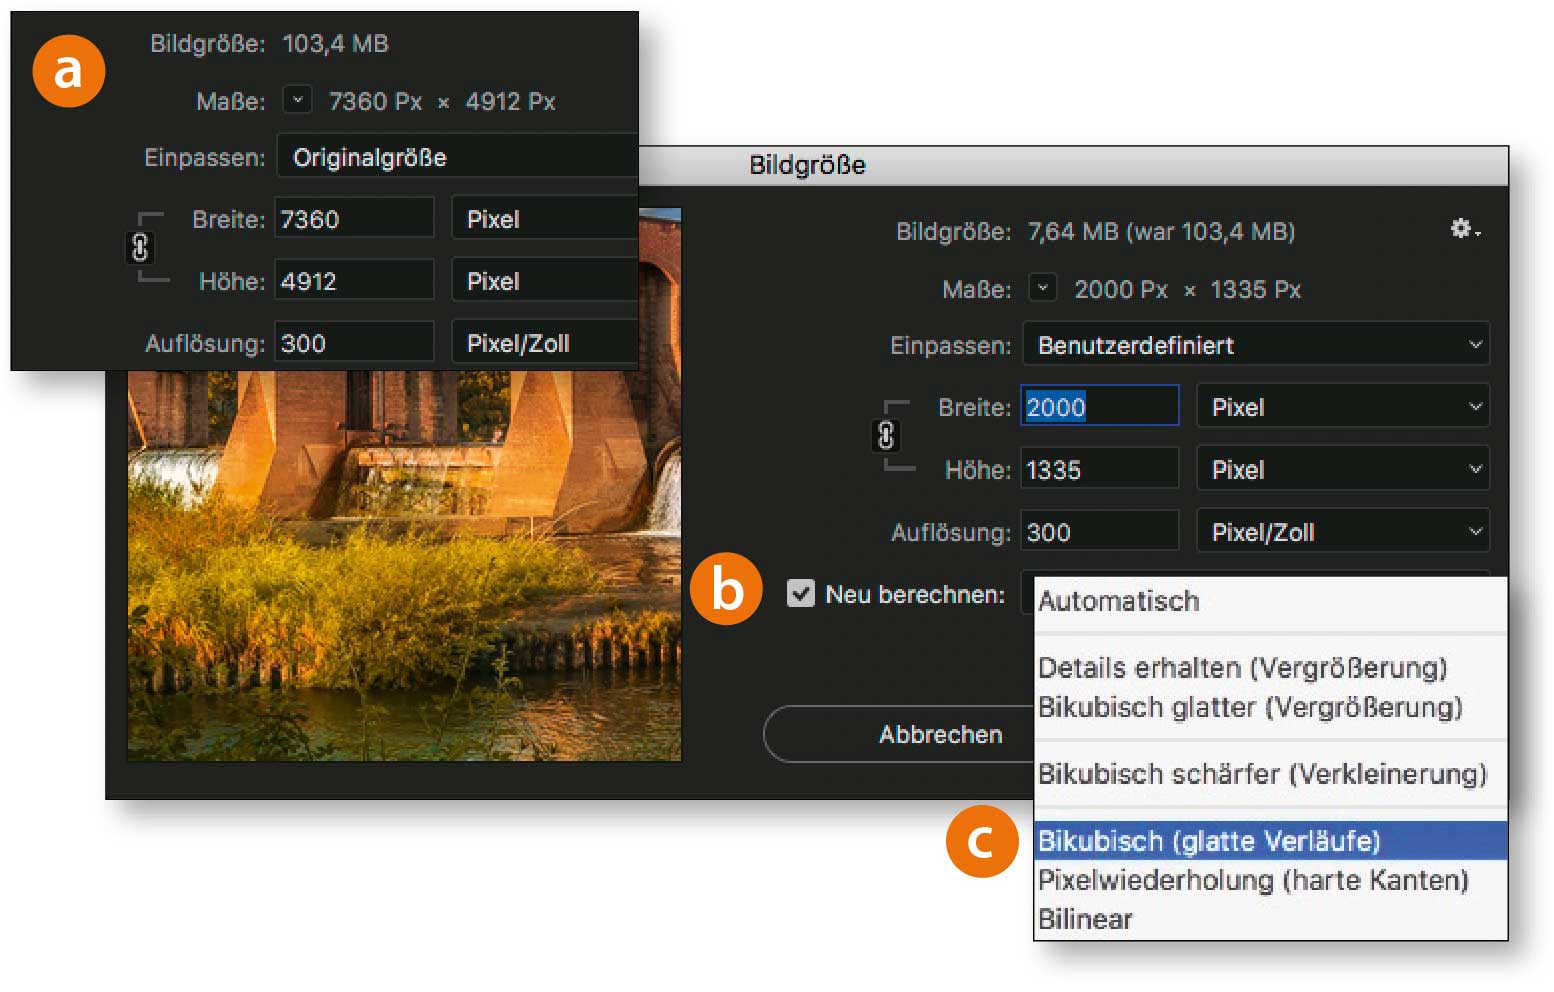Click the dam photo preview thumbnail
Viewport: 1554px width, 992px height.
404,565
